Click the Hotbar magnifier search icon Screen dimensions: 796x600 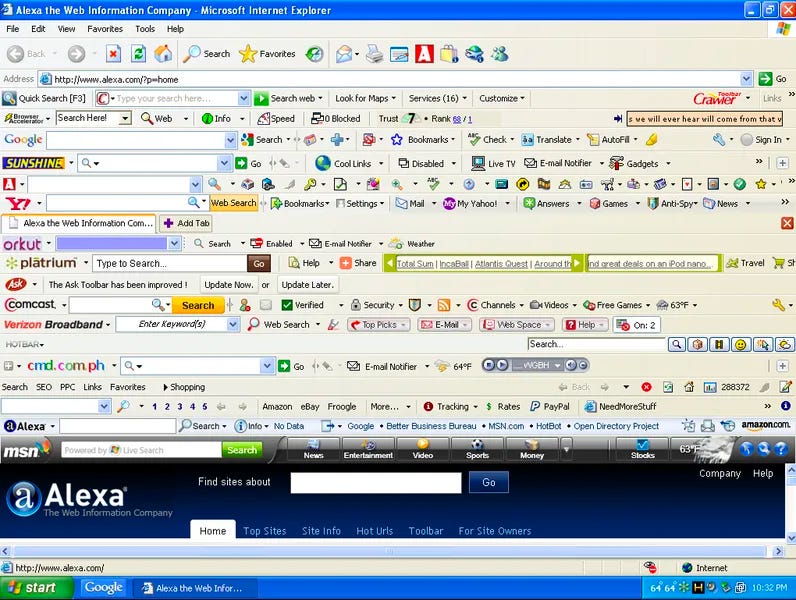tap(677, 345)
